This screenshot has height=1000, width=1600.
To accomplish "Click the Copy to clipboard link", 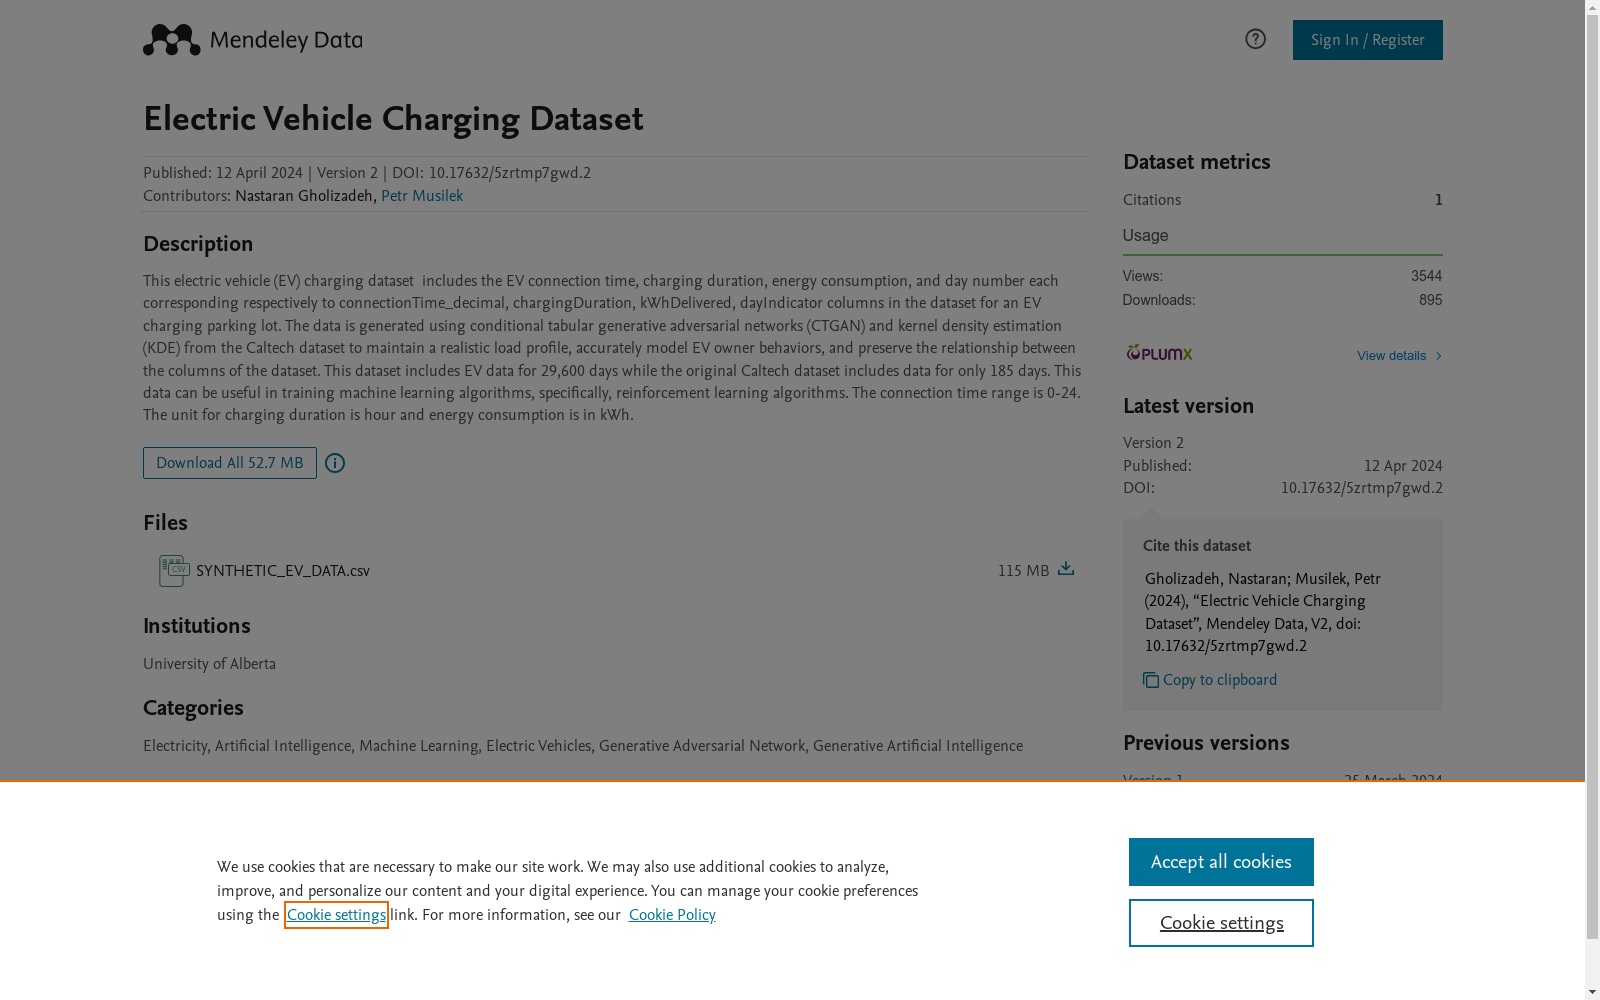I will [1220, 680].
